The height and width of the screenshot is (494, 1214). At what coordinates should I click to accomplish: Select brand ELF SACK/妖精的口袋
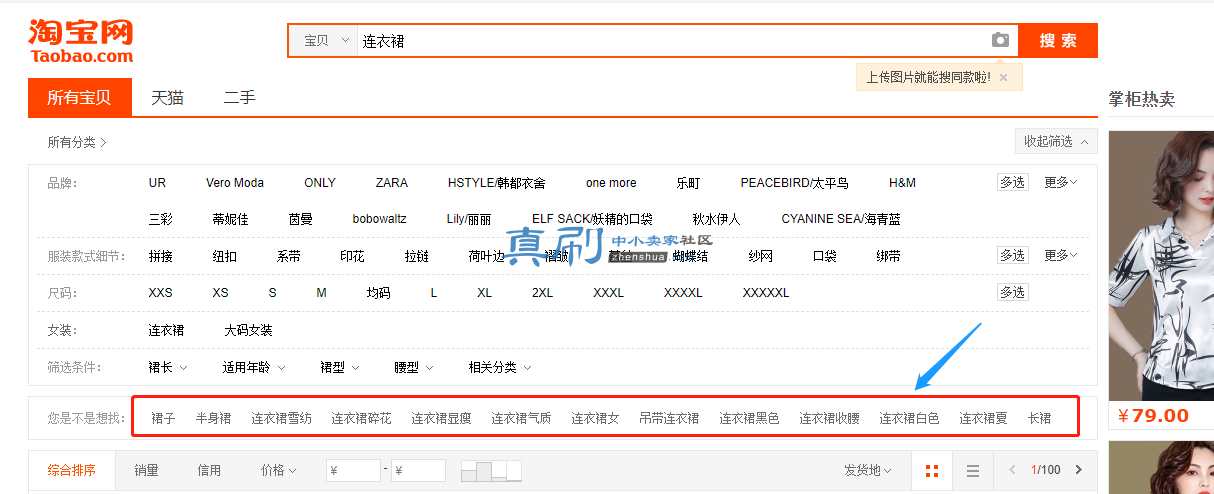(x=592, y=219)
